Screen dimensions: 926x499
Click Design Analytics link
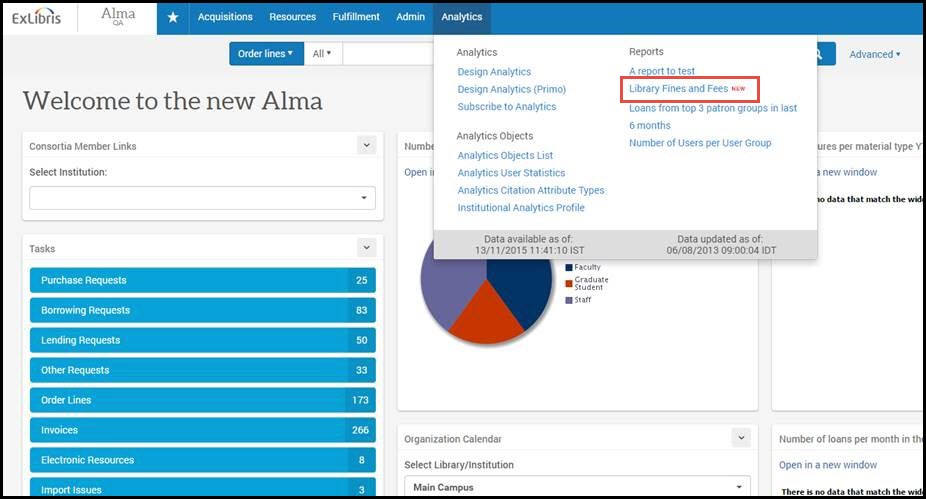pos(494,71)
